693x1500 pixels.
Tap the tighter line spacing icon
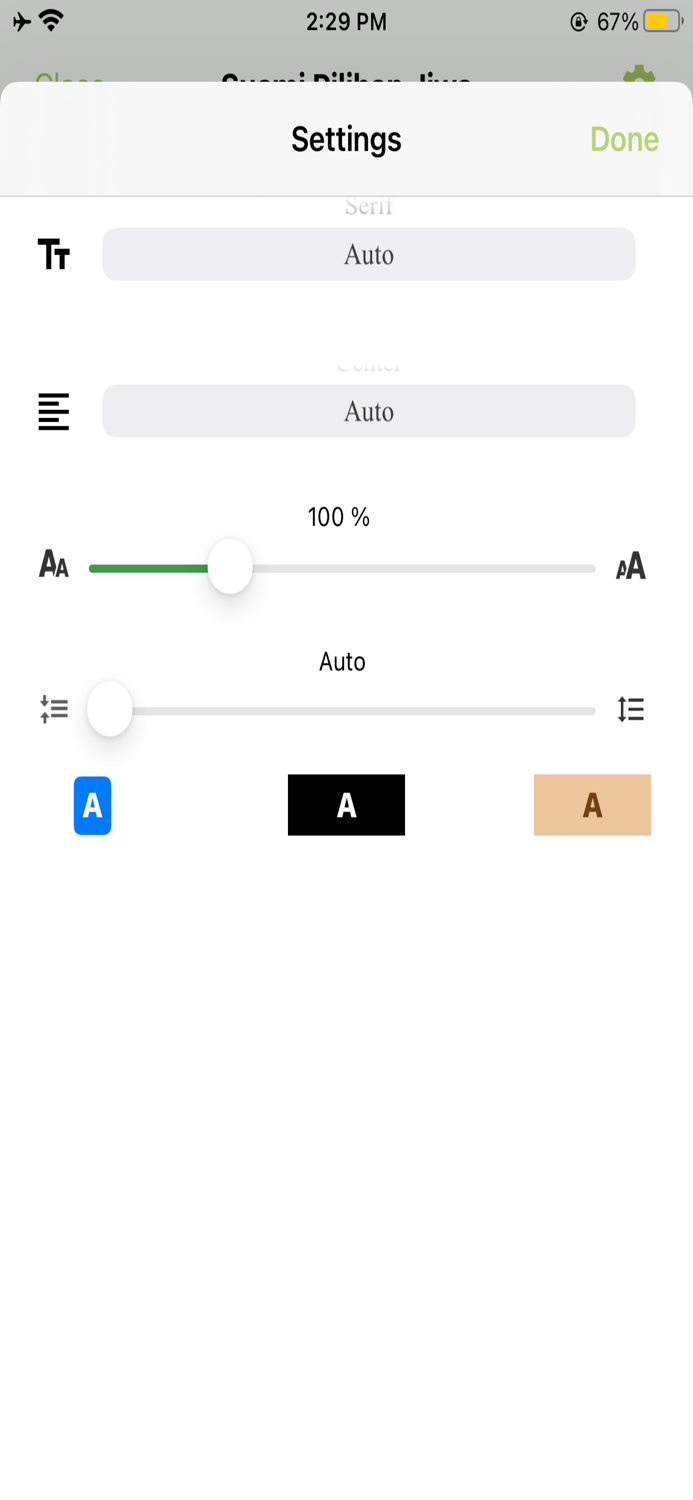55,709
